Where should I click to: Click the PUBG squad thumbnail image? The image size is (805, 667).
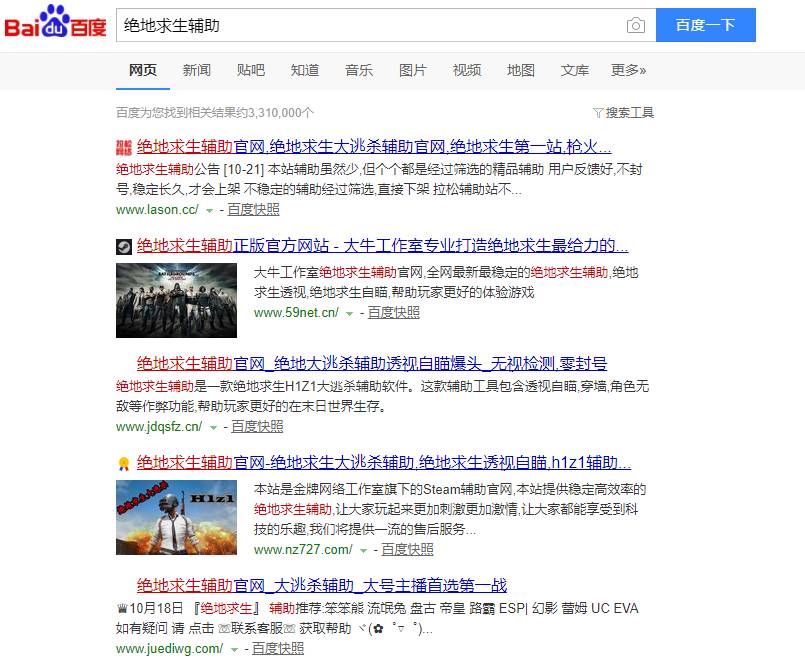[177, 300]
